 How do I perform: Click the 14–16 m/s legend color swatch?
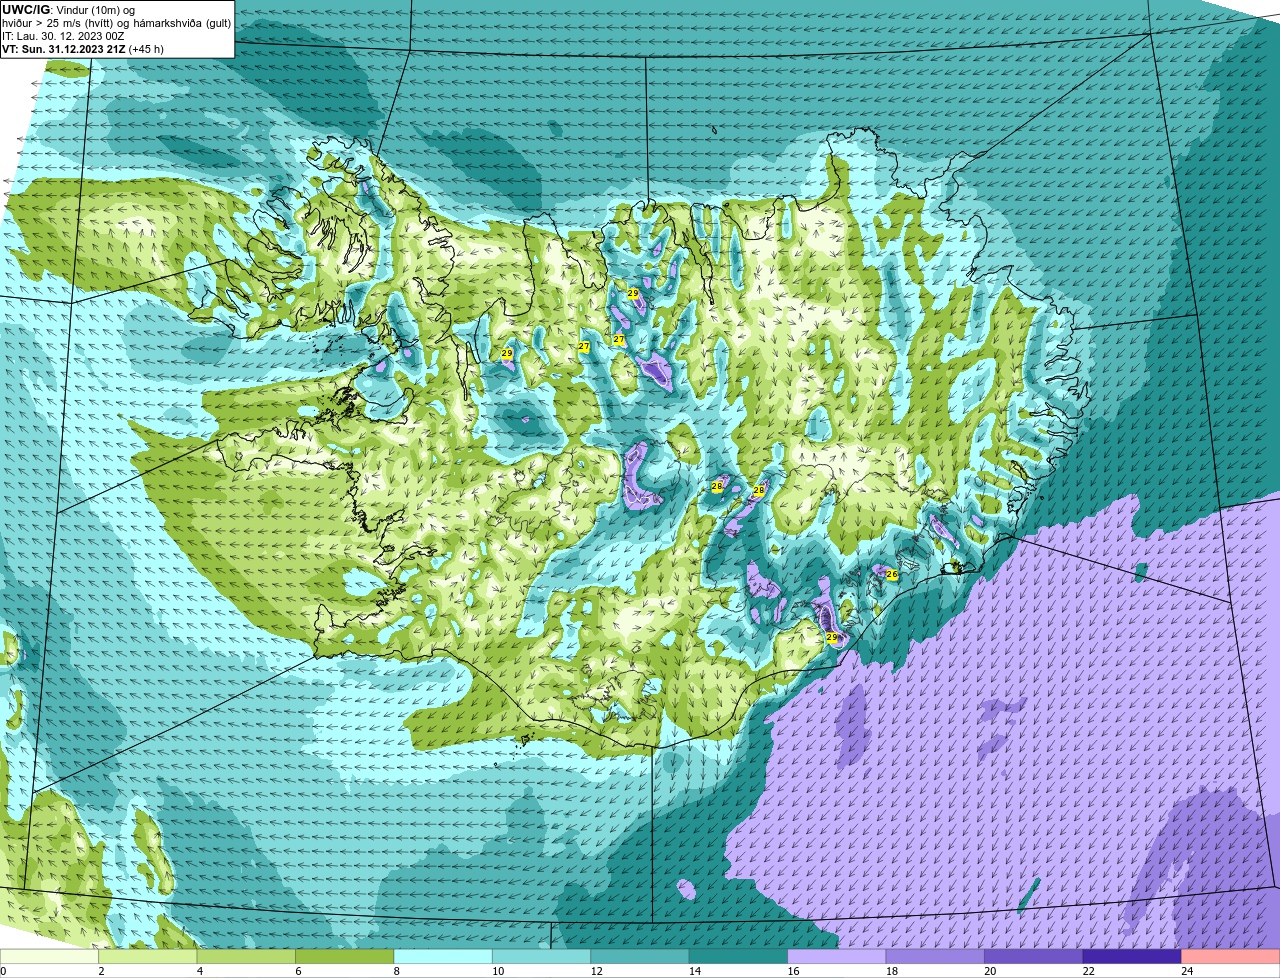[x=739, y=956]
